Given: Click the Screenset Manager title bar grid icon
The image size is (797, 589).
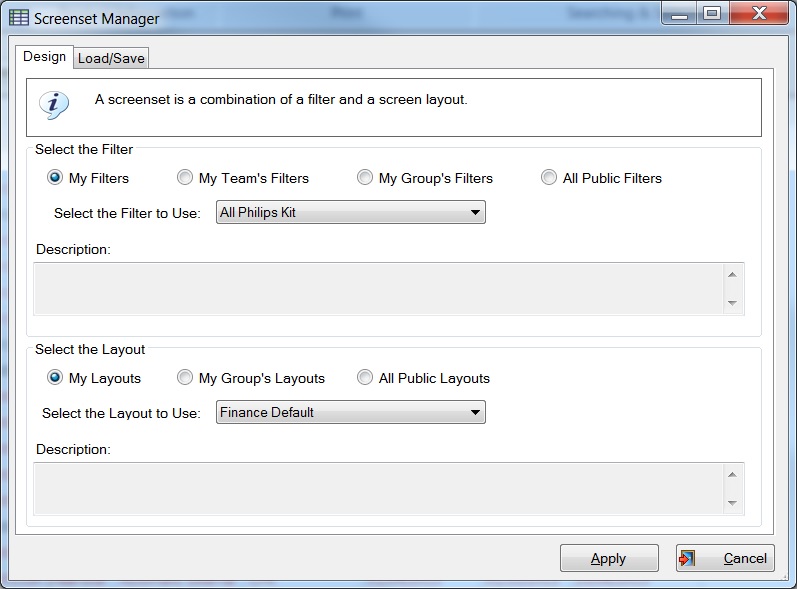Looking at the screenshot, I should tap(19, 18).
